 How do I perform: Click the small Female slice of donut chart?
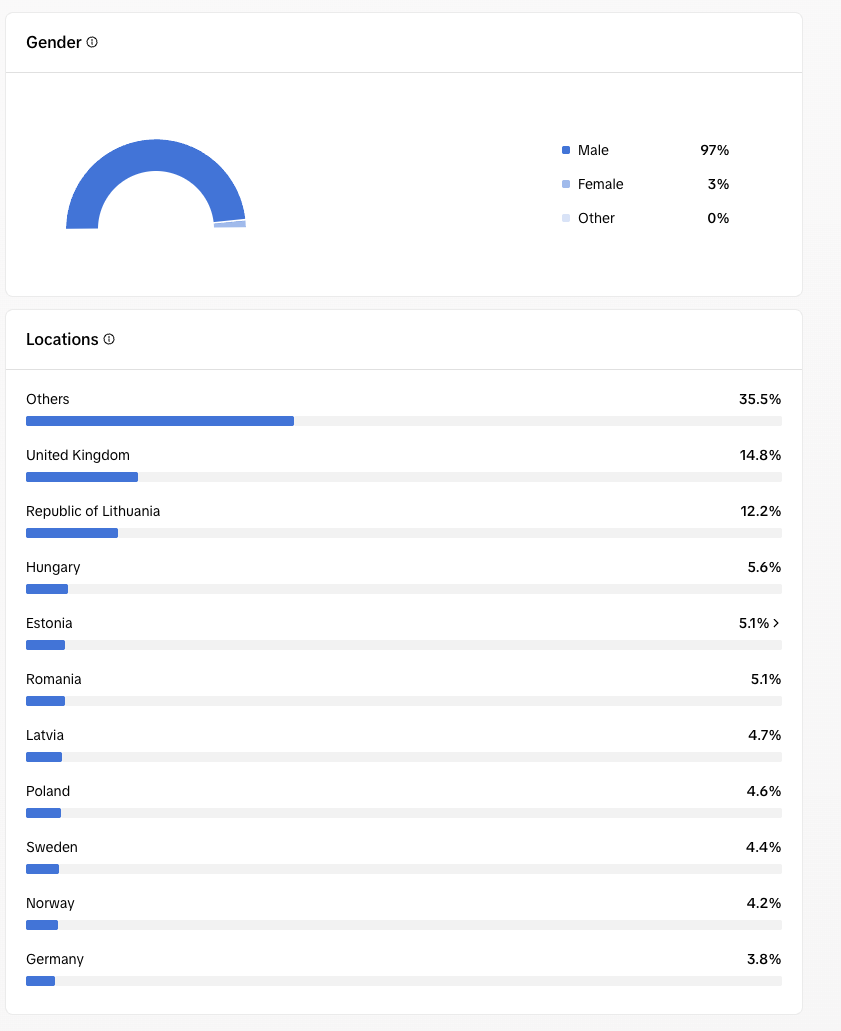click(x=230, y=225)
